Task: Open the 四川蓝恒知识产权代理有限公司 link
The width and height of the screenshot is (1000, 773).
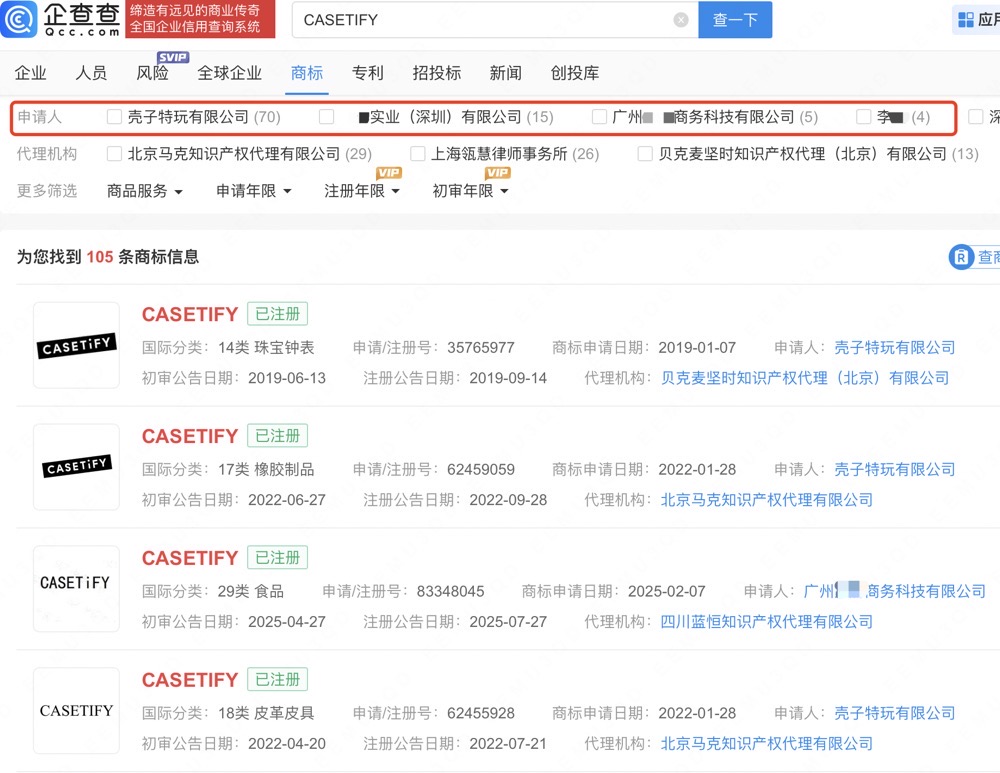Action: point(766,622)
